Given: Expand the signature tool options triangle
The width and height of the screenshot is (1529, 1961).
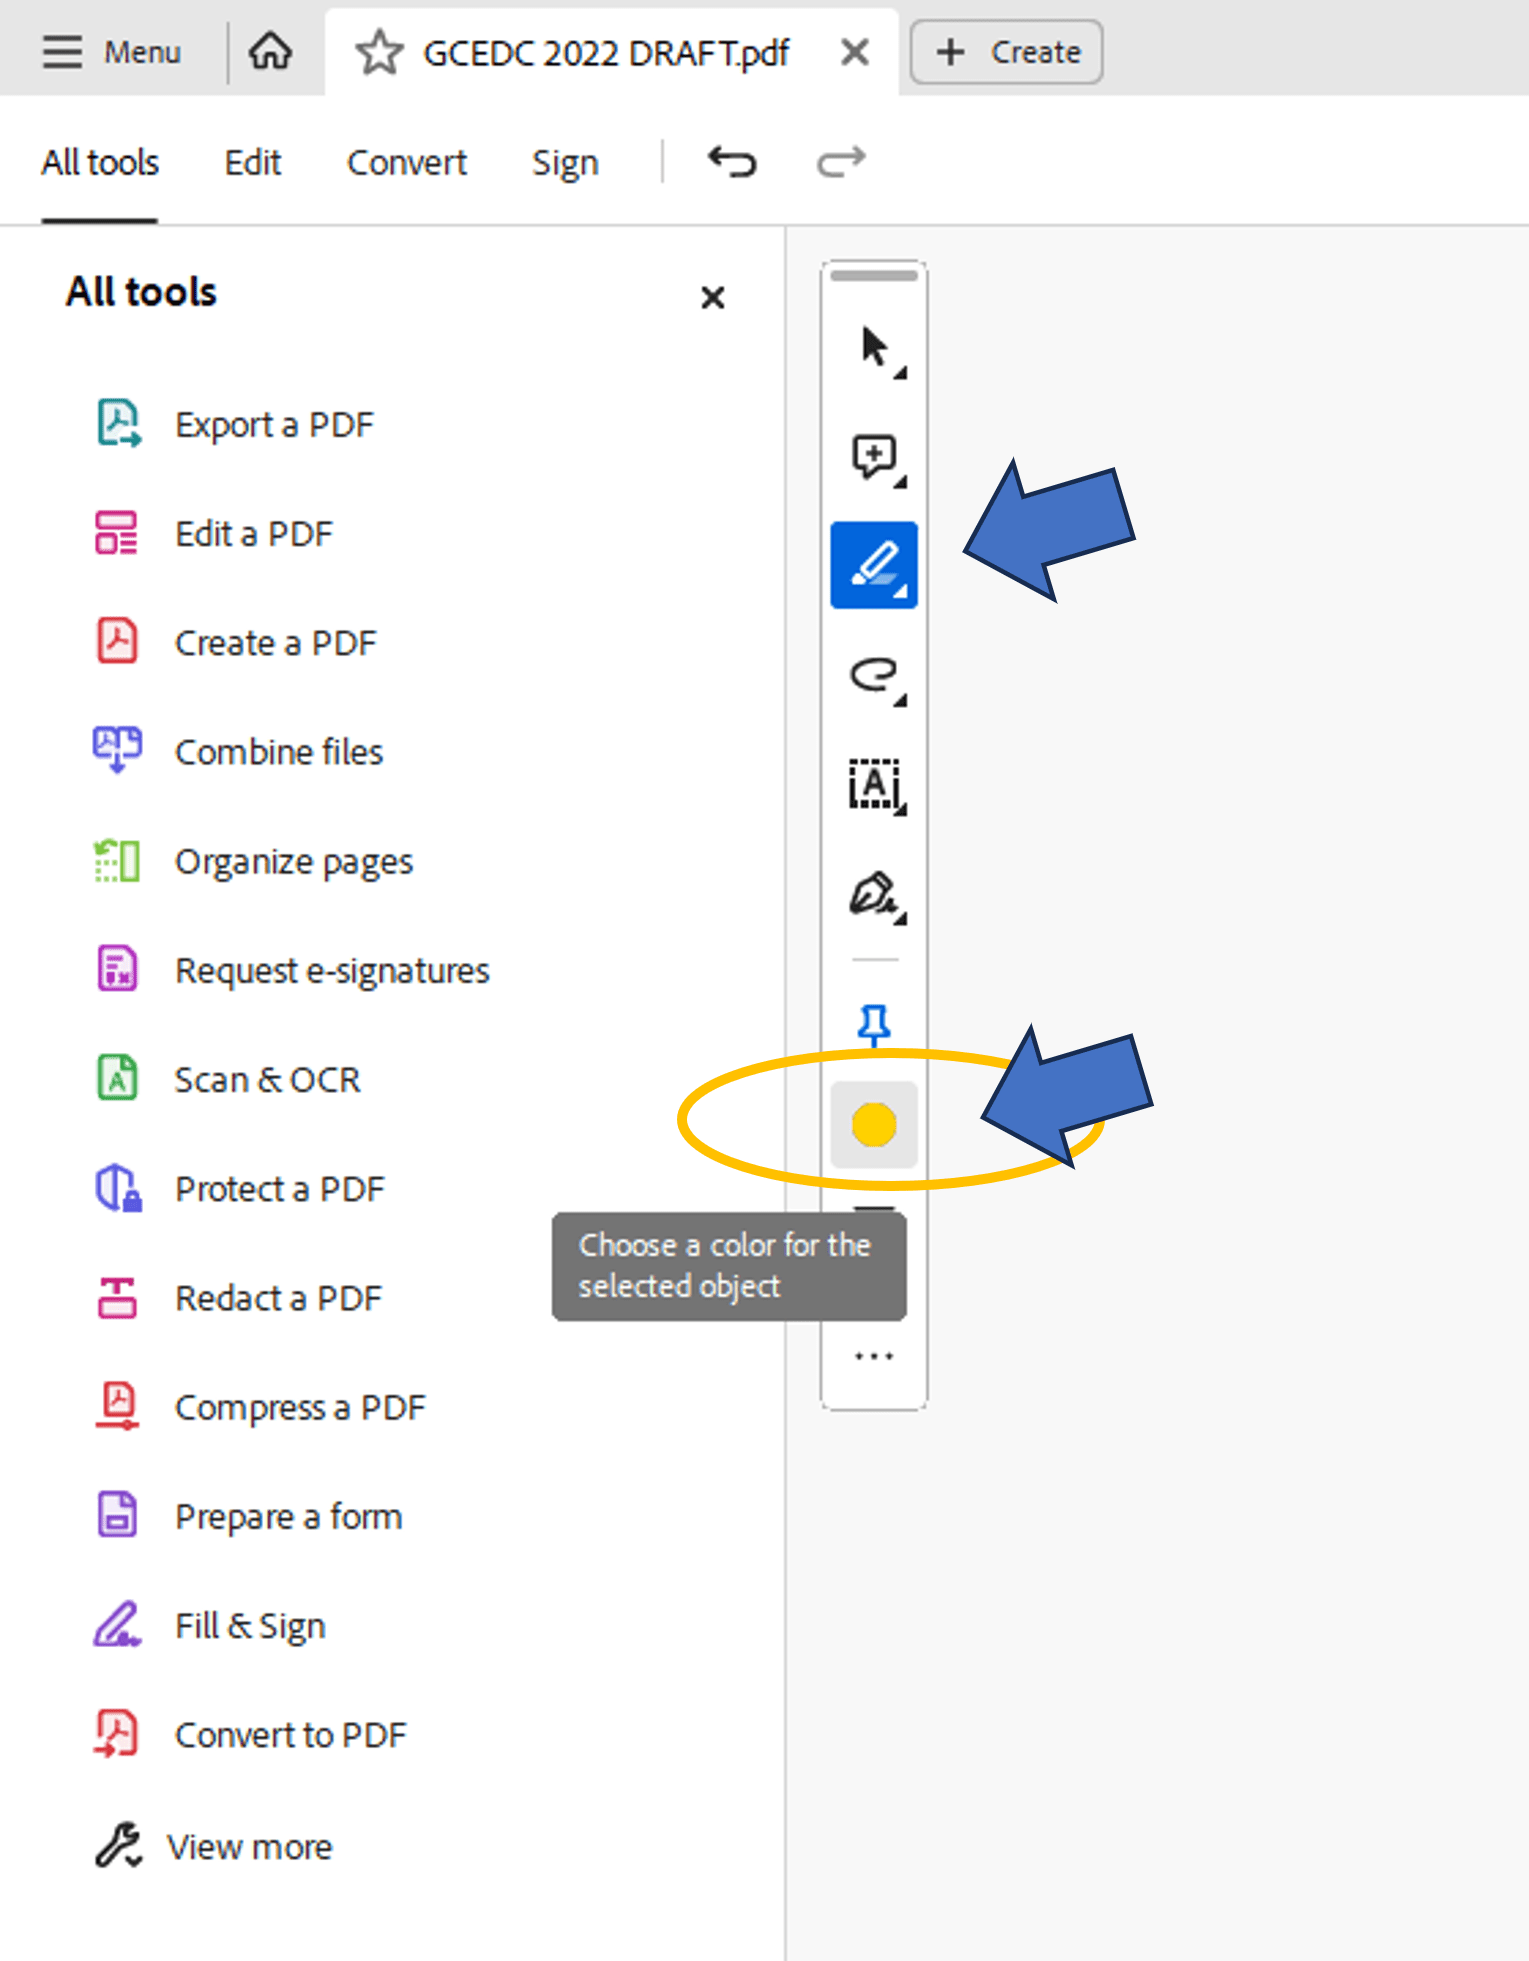Looking at the screenshot, I should [900, 918].
